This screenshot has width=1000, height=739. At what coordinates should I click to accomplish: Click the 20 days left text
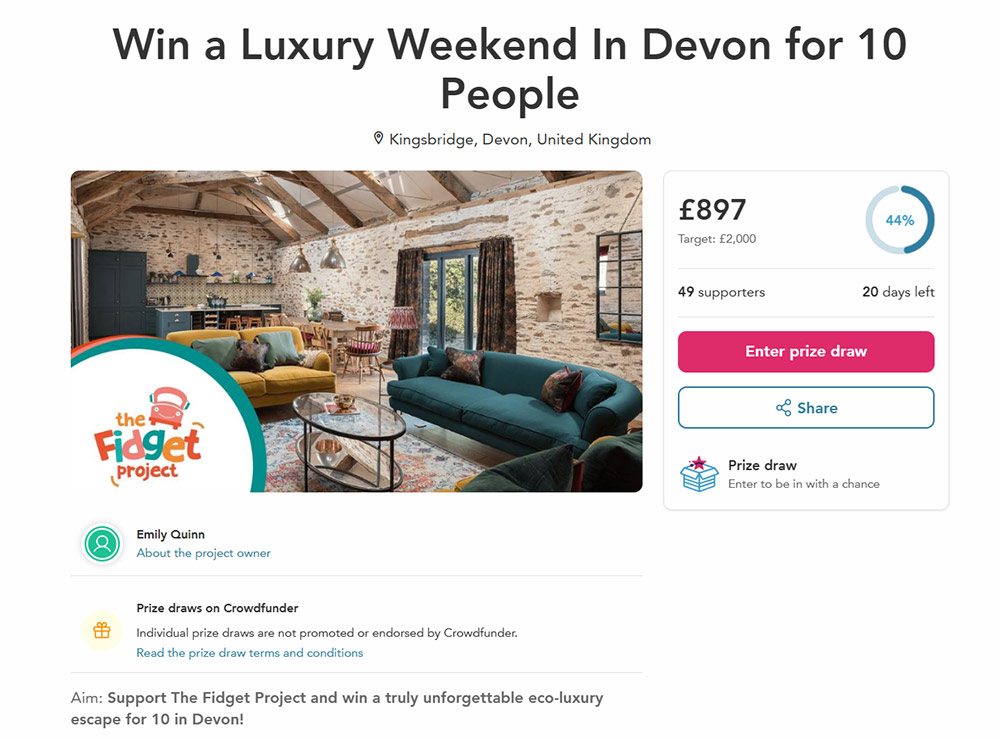[x=898, y=292]
